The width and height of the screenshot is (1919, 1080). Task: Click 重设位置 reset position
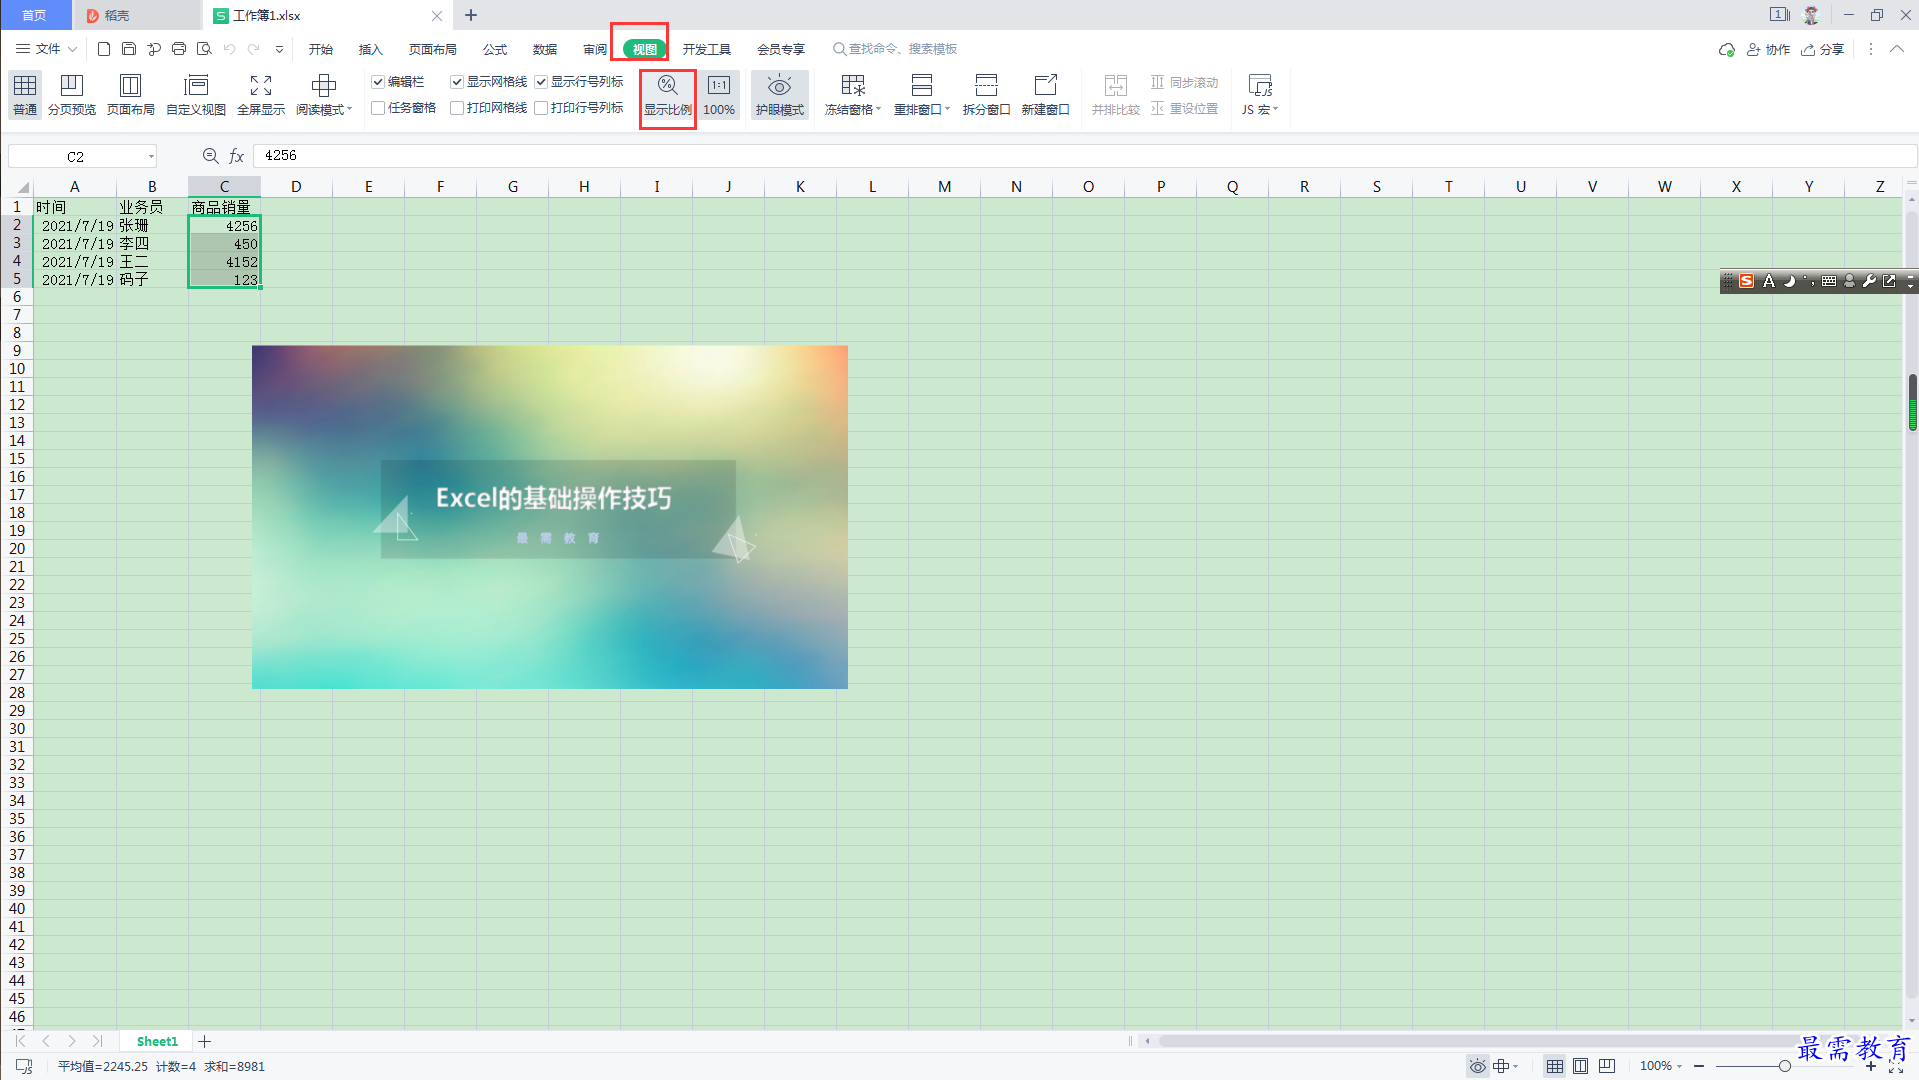click(x=1185, y=108)
